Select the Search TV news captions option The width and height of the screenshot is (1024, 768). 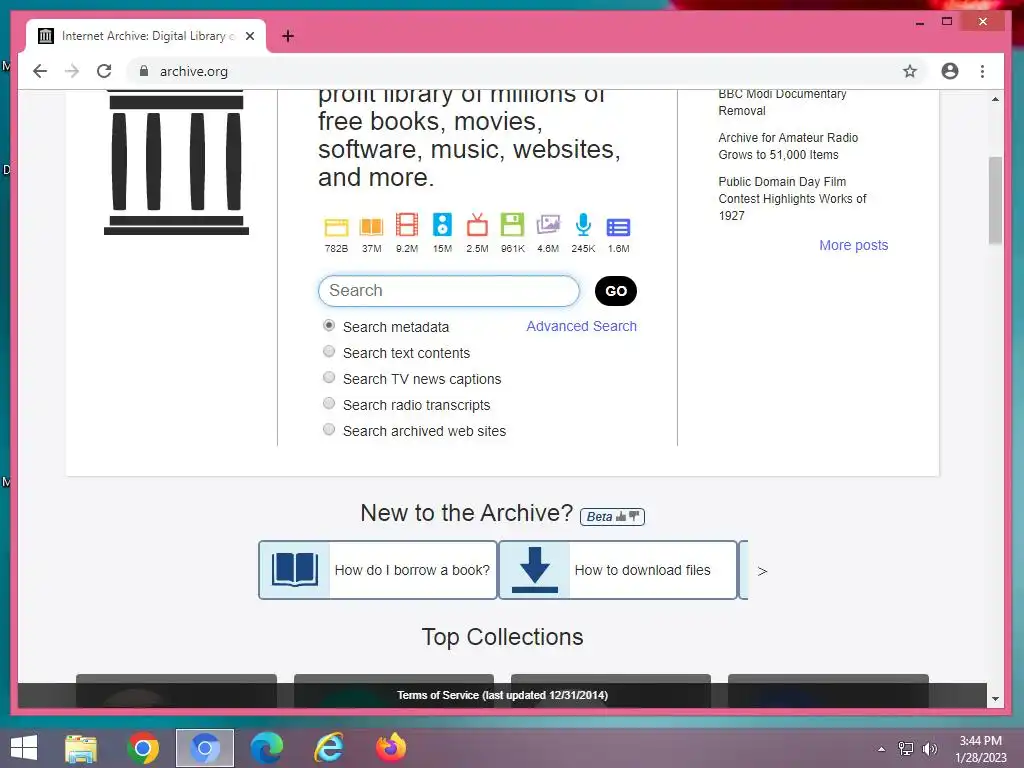(329, 377)
